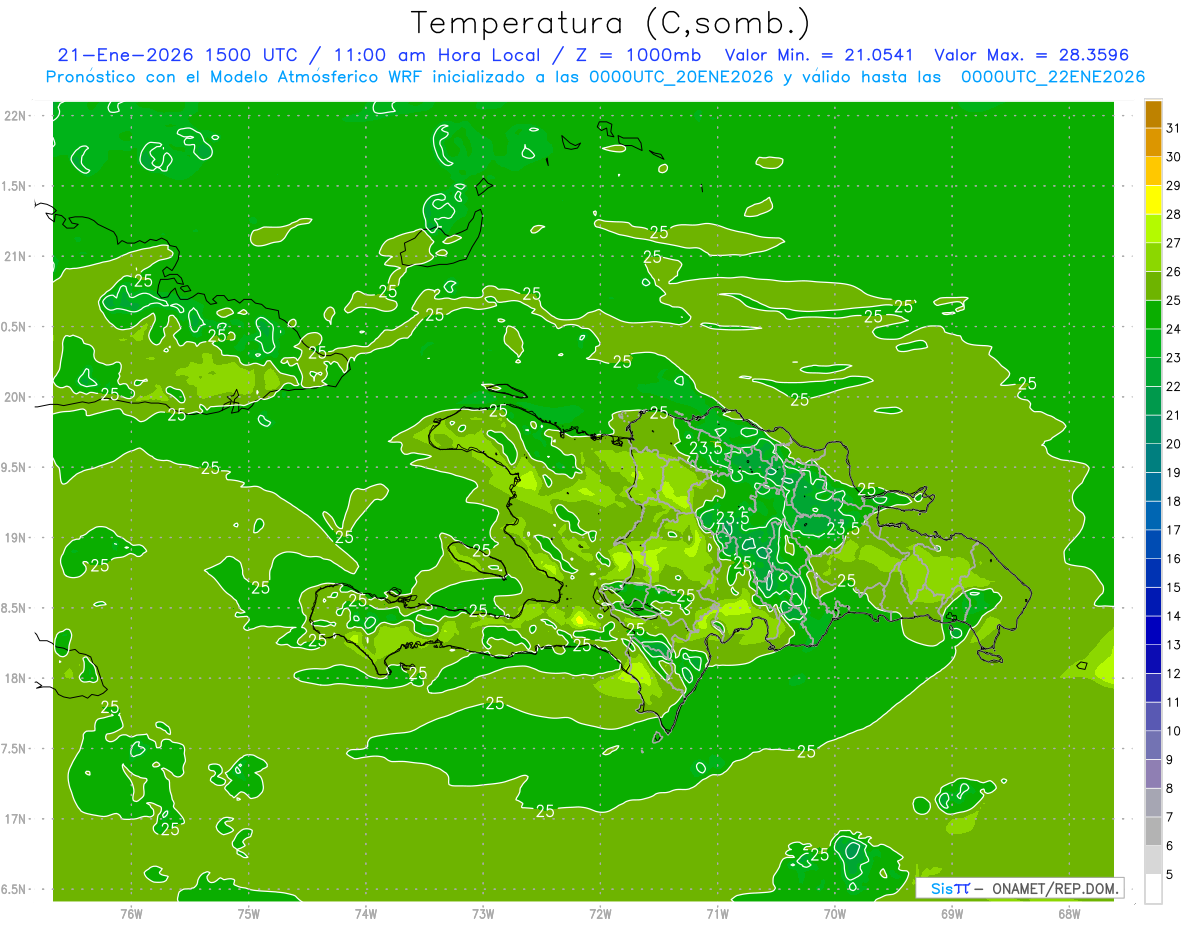Click the legend label "5"
This screenshot has height=927, width=1200.
point(1170,874)
